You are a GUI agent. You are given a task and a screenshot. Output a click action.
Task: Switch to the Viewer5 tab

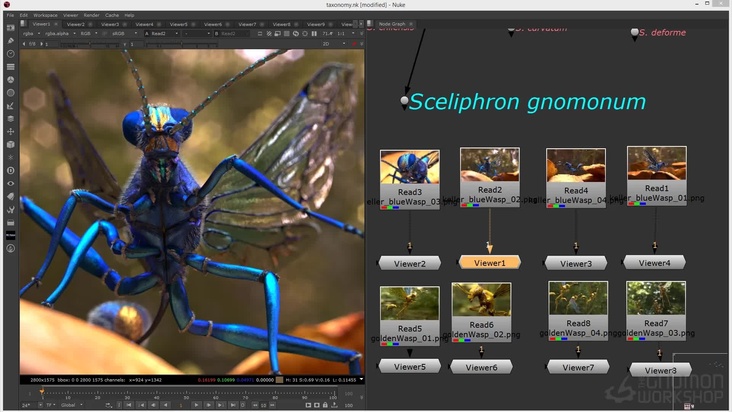coord(178,24)
